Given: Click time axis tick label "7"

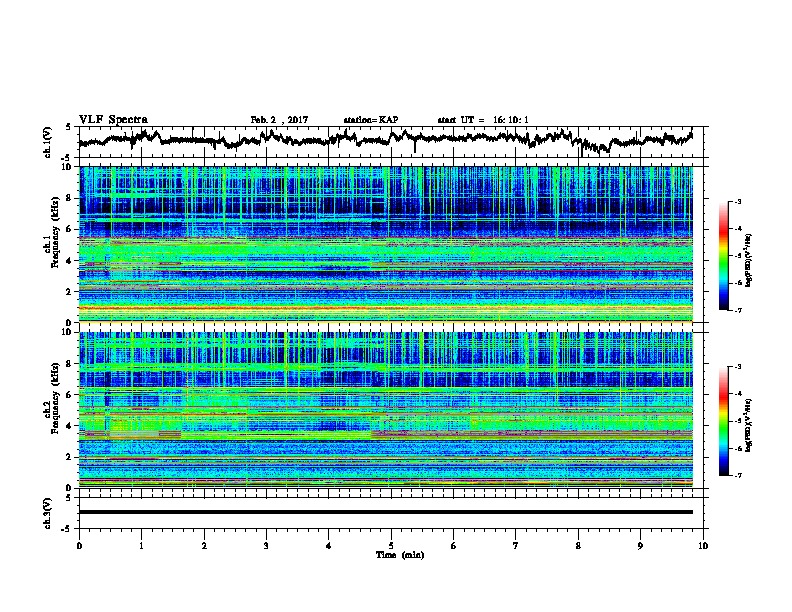Looking at the screenshot, I should (x=516, y=546).
